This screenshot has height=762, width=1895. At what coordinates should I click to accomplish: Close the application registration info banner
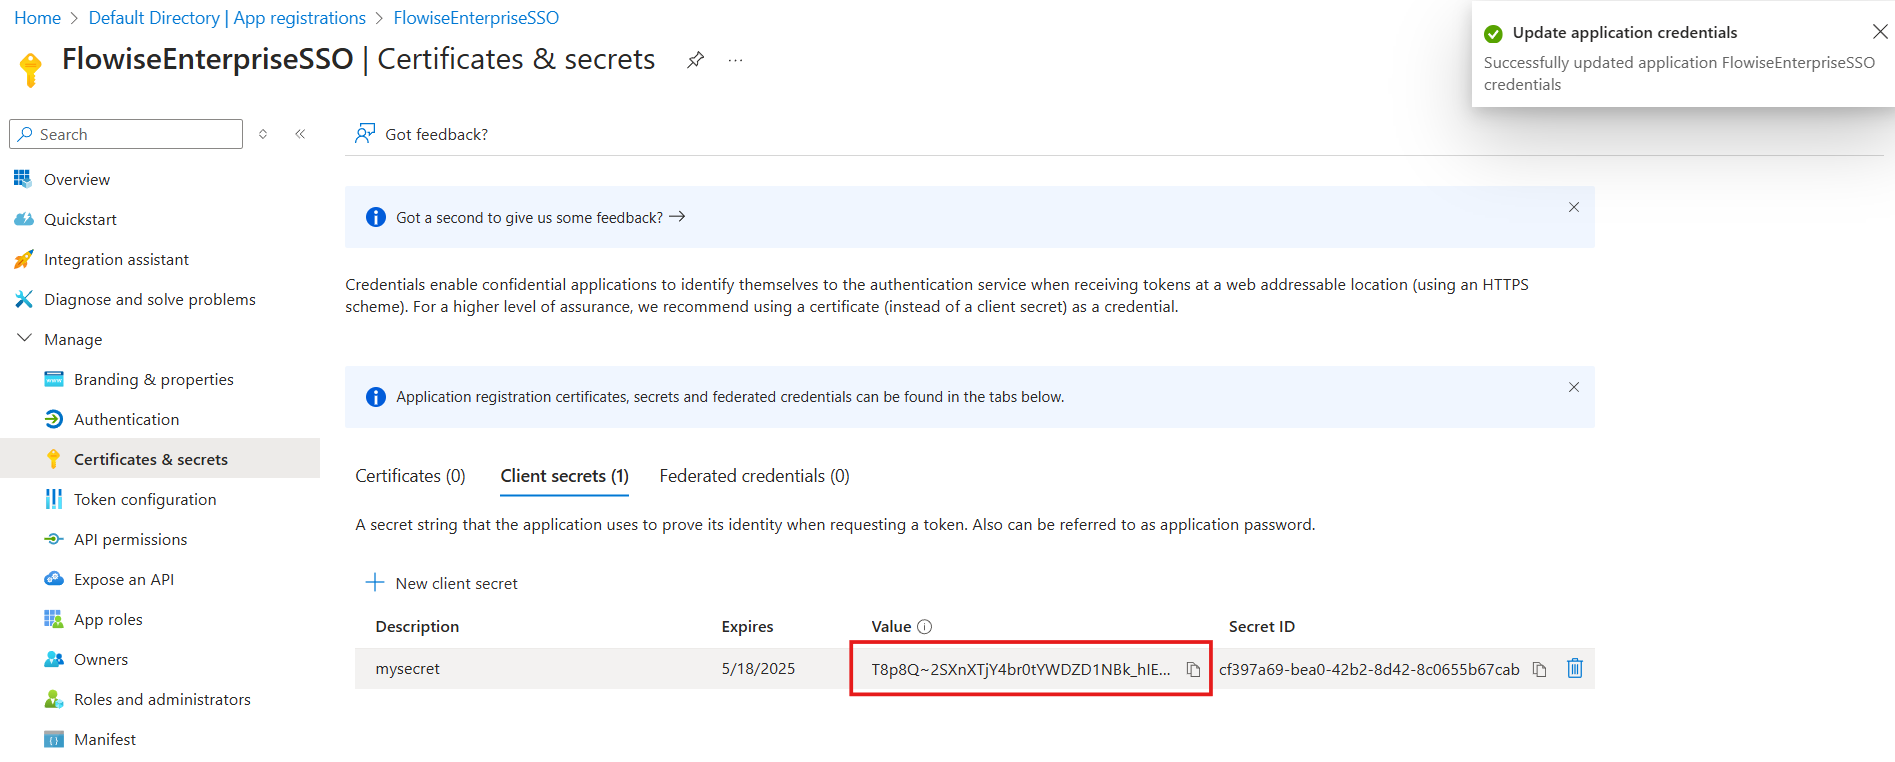(1573, 387)
